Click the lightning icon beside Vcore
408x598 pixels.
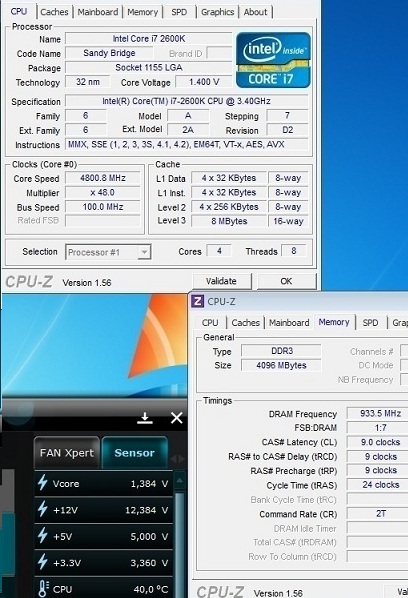tap(42, 483)
